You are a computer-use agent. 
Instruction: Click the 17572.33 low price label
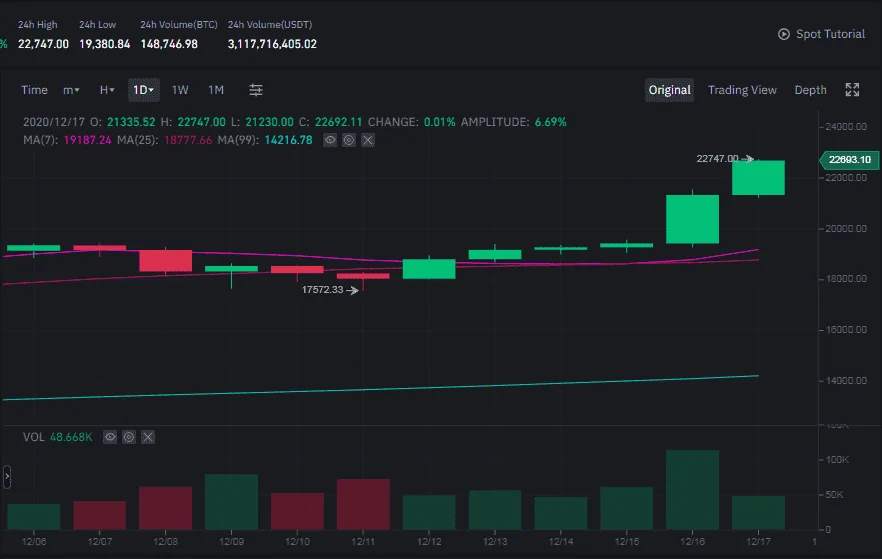click(322, 290)
